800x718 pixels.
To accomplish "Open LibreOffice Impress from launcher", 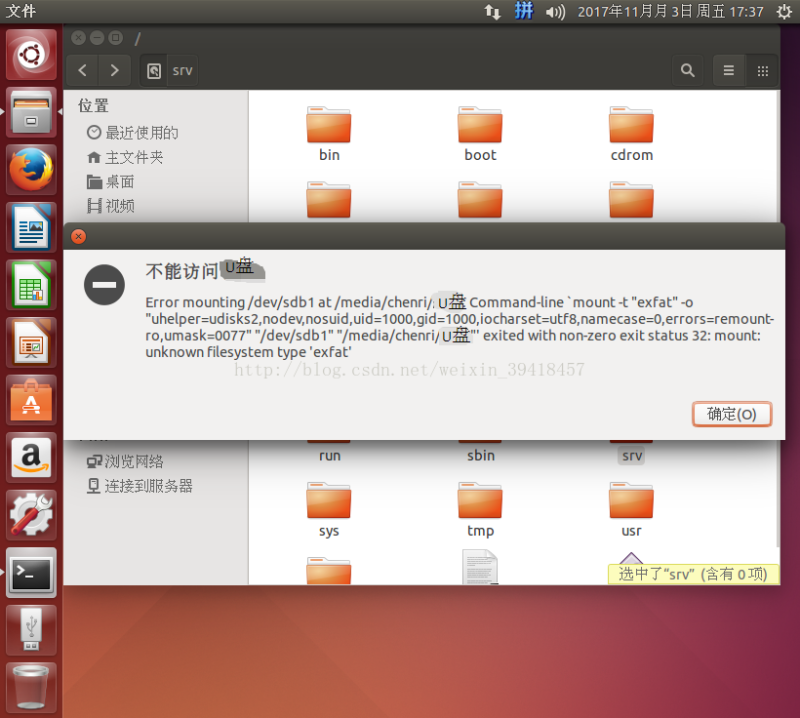I will tap(31, 343).
